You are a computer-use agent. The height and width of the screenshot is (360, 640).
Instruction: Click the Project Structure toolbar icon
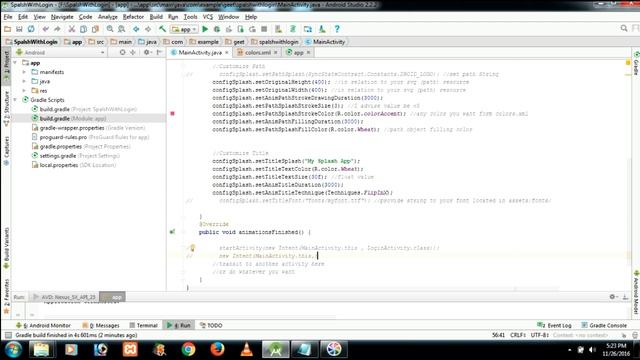tap(307, 29)
